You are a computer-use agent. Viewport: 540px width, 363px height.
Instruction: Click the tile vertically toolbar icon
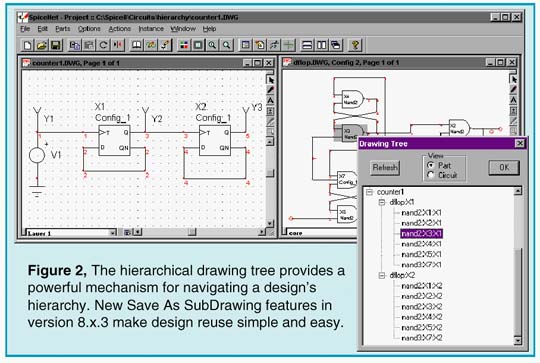click(x=321, y=45)
